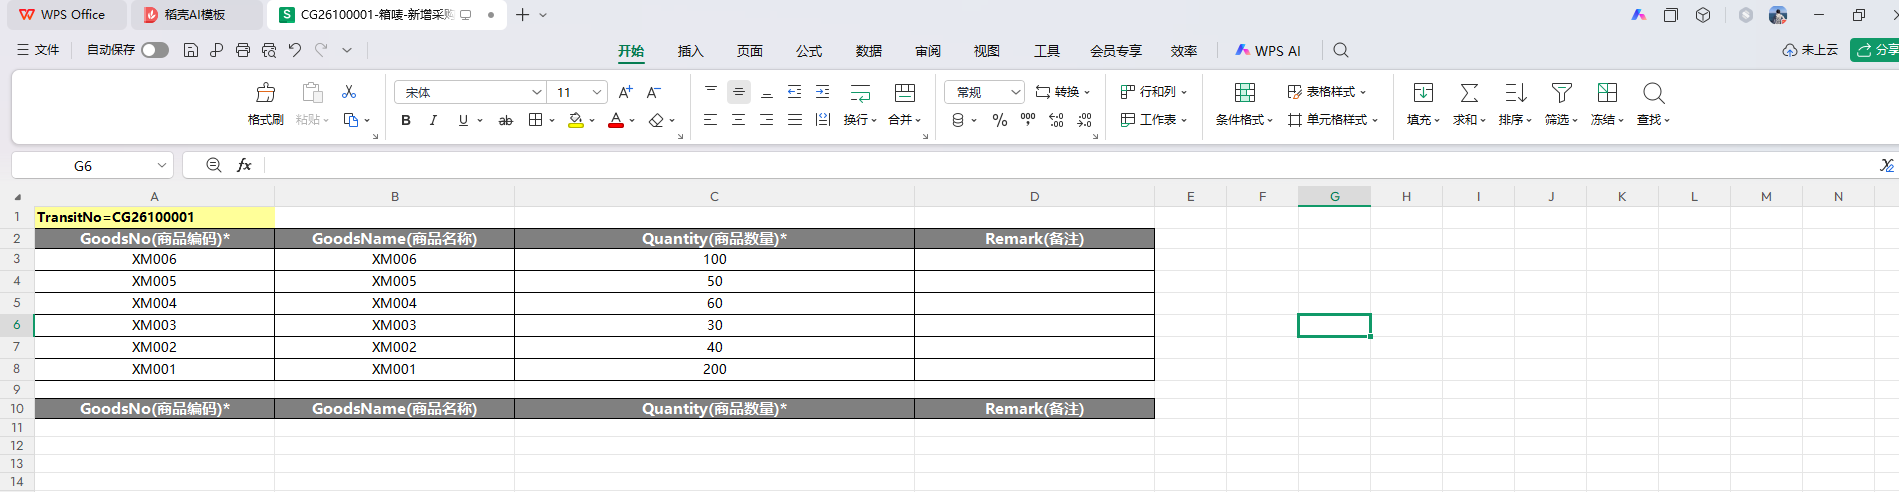Toggle Underline formatting
This screenshot has height=492, width=1899.
click(x=463, y=120)
